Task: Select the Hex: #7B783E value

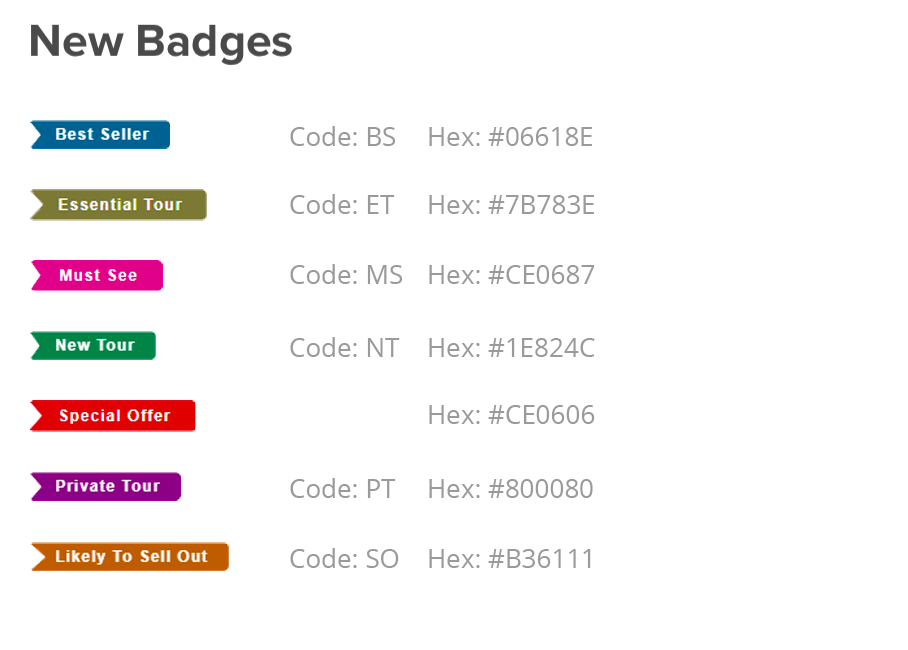Action: coord(511,205)
